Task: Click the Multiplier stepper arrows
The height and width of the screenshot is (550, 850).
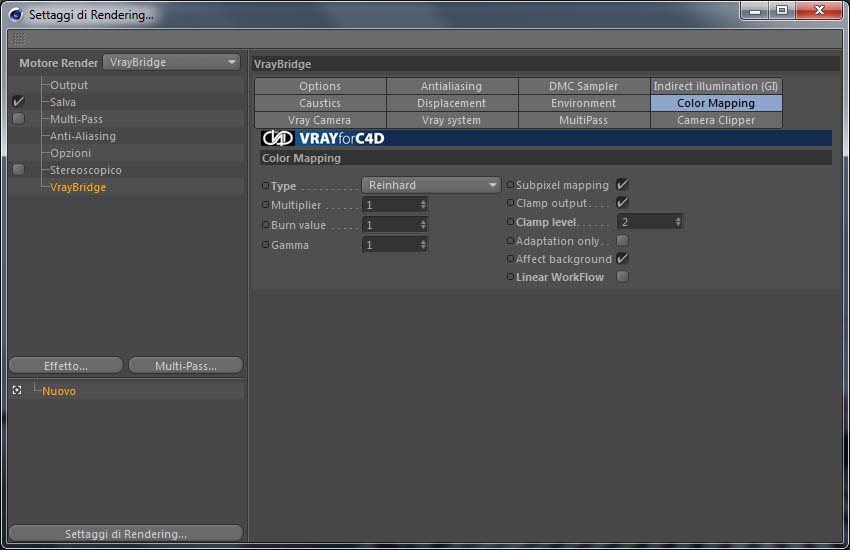Action: (x=423, y=205)
